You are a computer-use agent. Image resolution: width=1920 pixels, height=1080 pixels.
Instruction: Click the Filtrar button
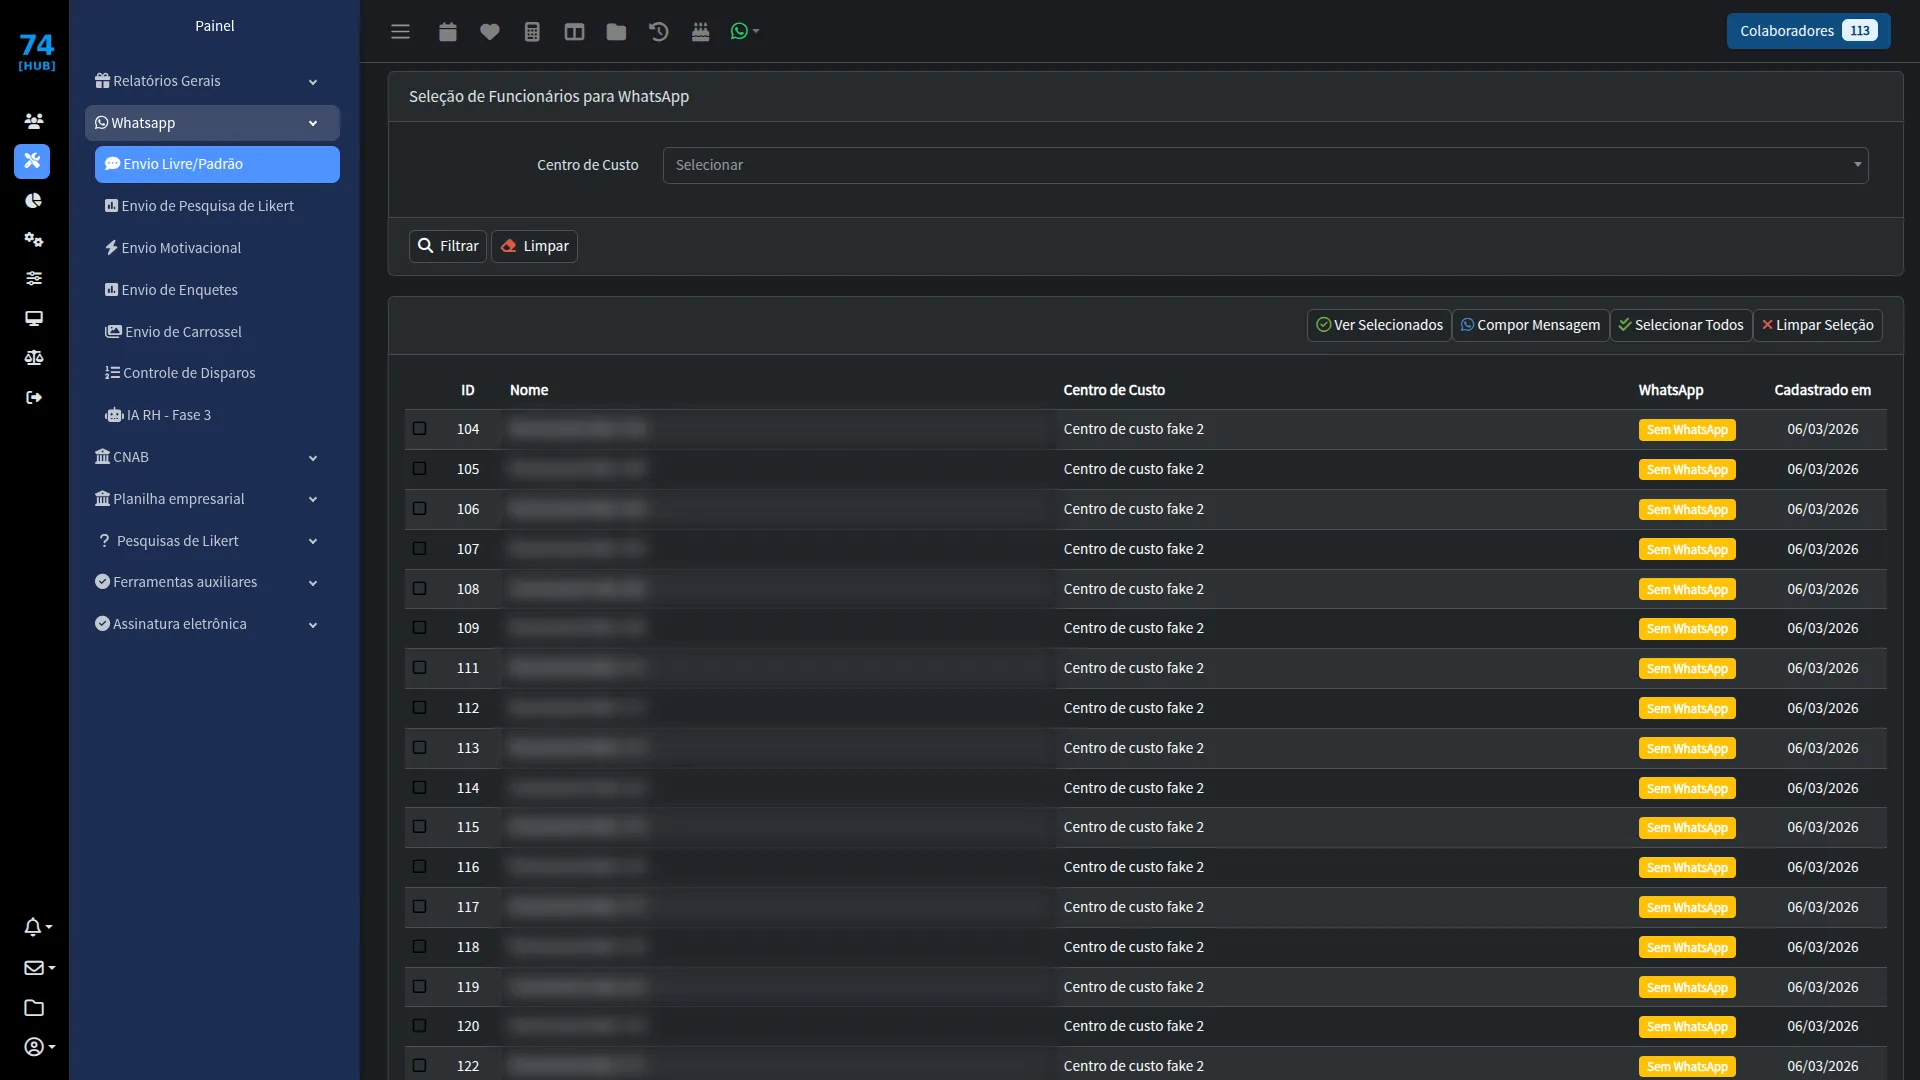[448, 246]
